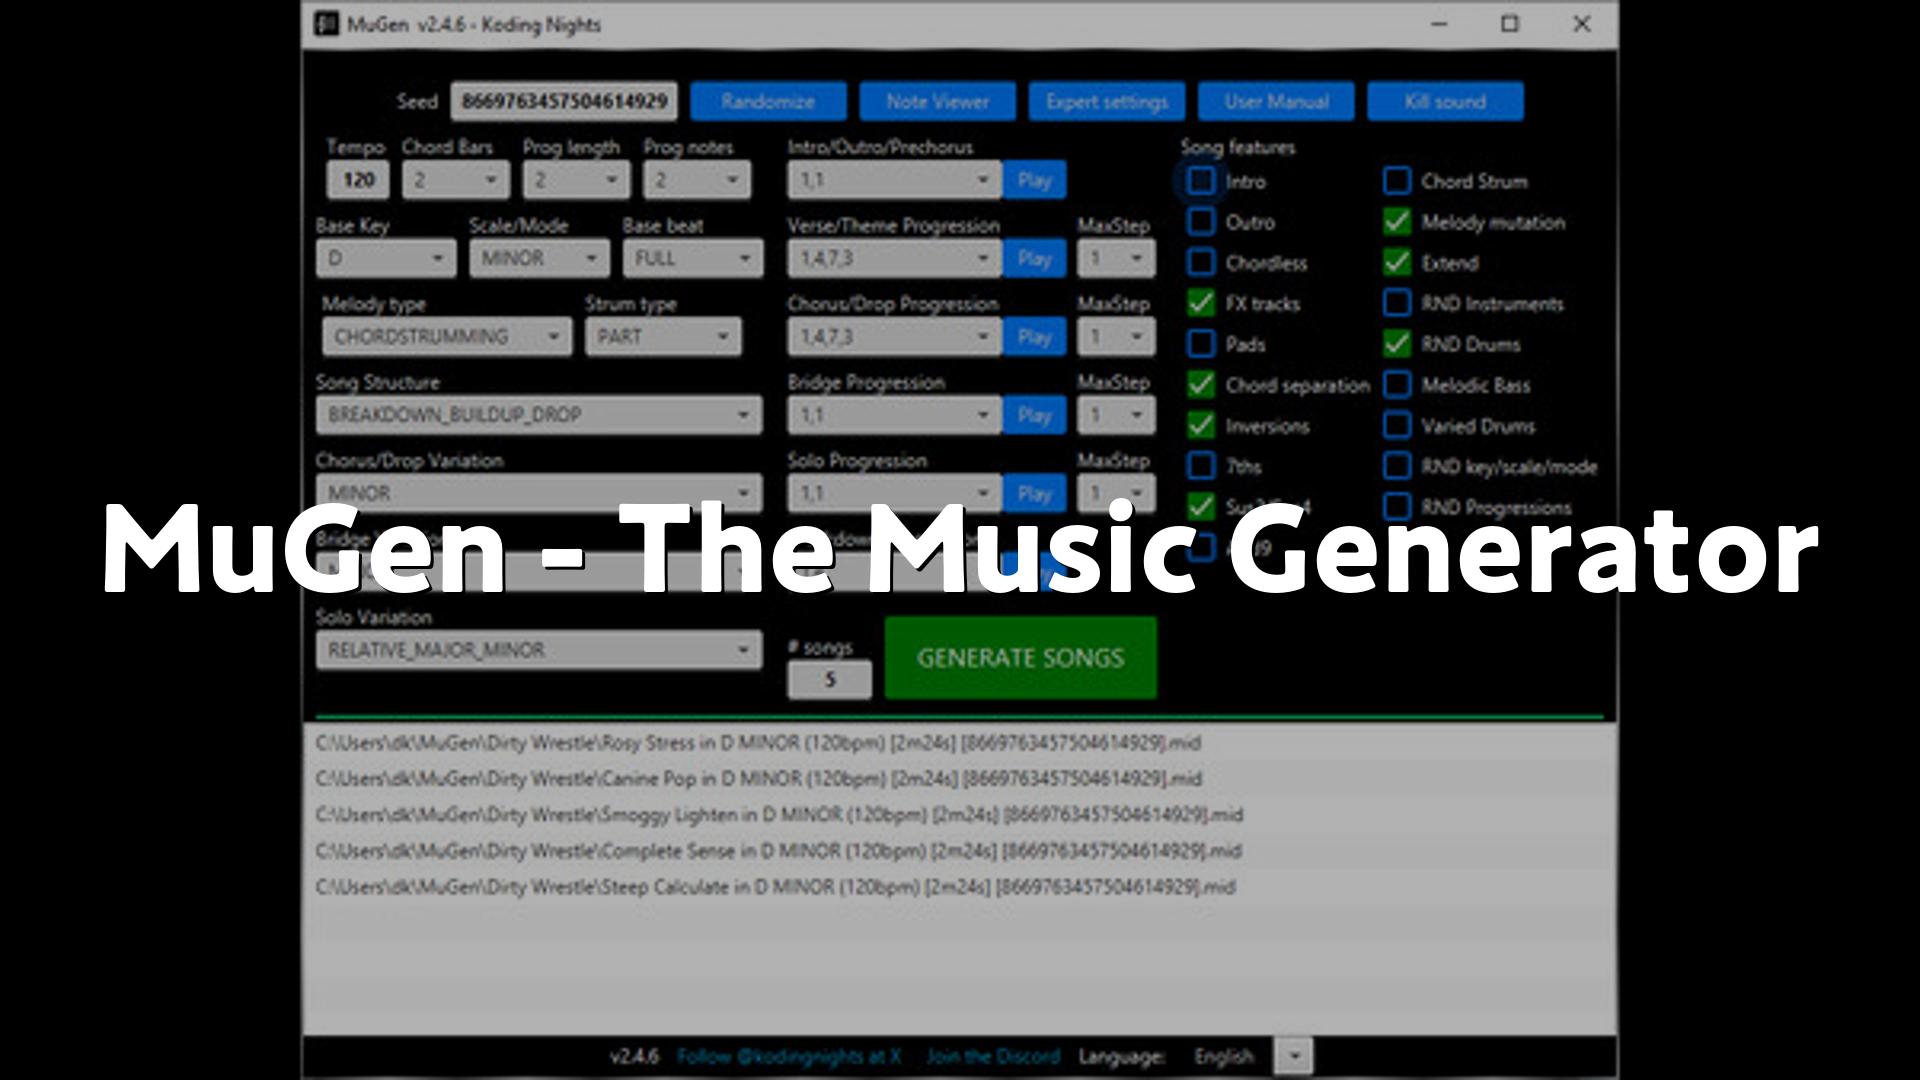Open the Verse/Theme Progression dropdown
Viewport: 1920px width, 1080px height.
point(894,258)
